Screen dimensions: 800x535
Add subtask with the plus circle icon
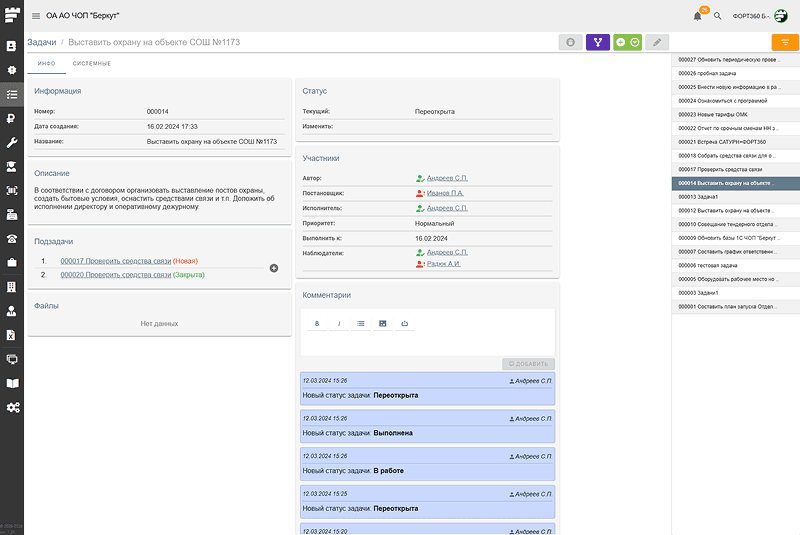274,268
